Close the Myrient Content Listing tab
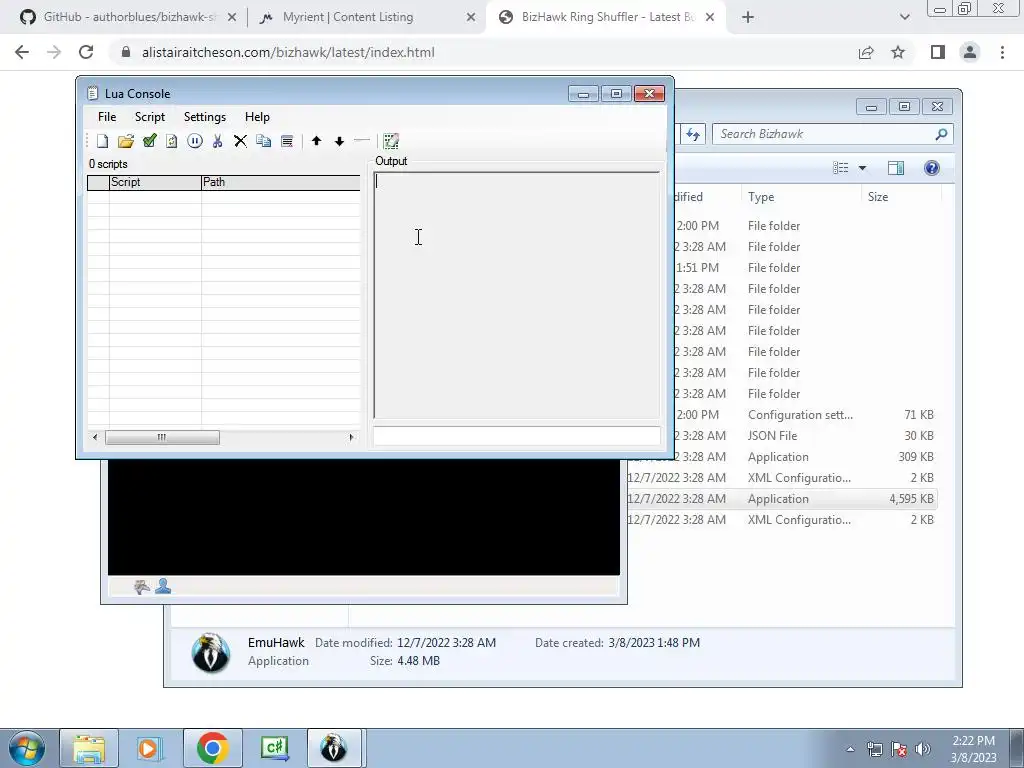1024x768 pixels. click(471, 18)
